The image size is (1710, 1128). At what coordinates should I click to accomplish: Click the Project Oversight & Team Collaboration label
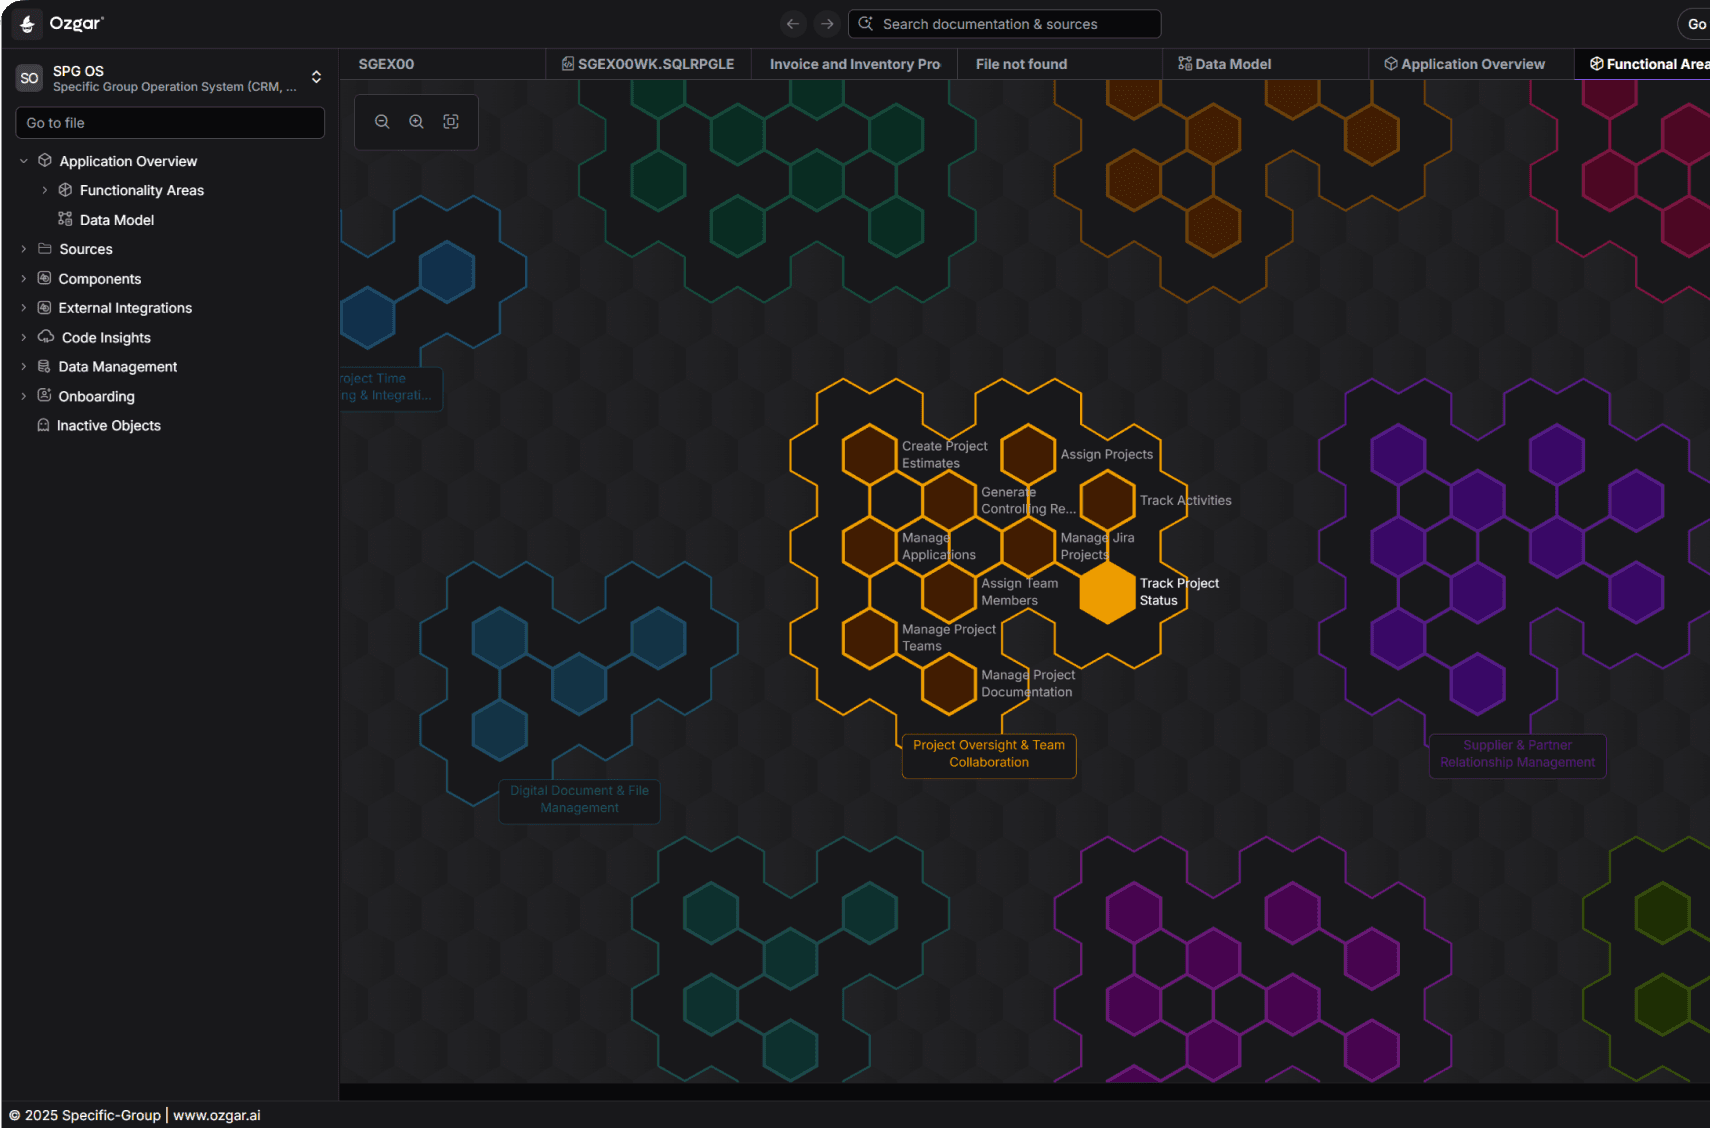pyautogui.click(x=988, y=754)
